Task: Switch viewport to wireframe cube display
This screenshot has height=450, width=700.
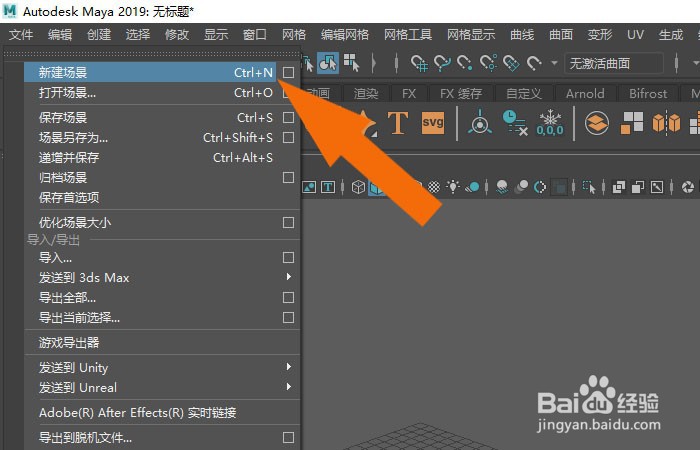Action: pos(358,187)
